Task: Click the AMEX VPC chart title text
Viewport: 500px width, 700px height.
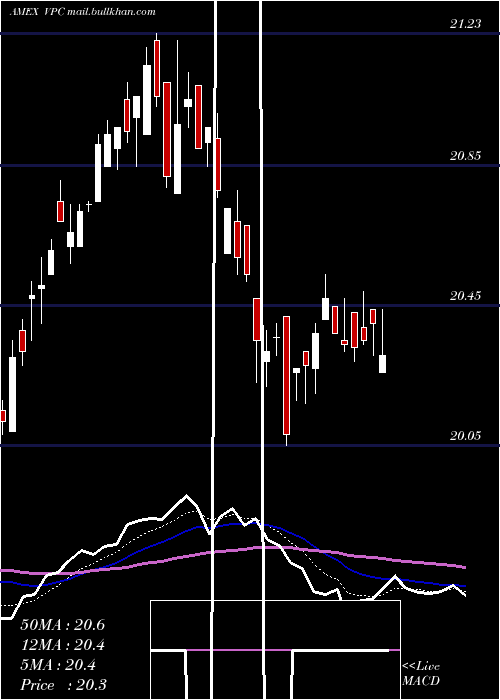Action: coord(83,12)
